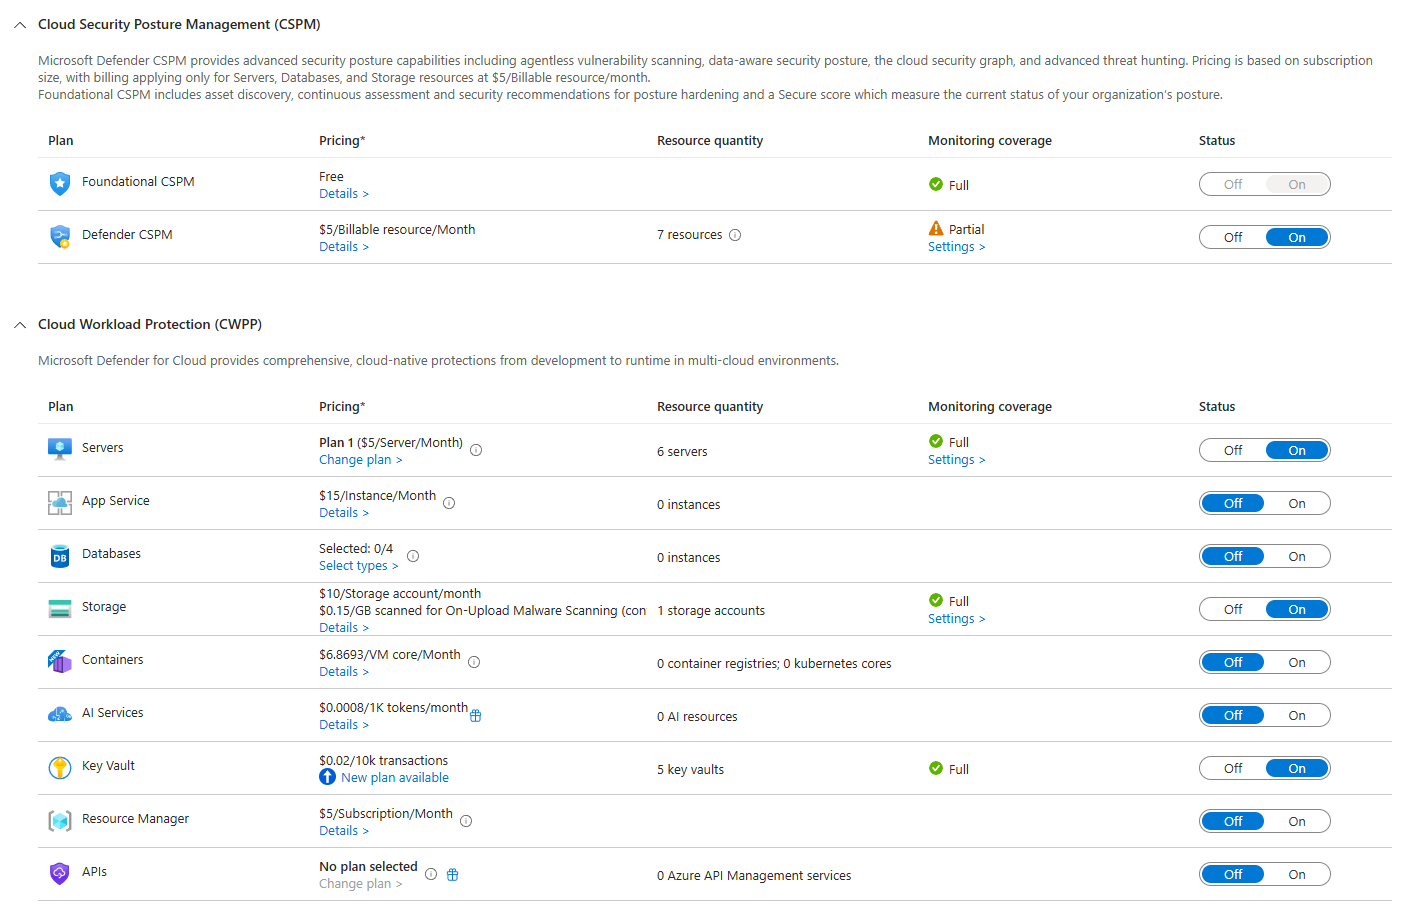Open Settings for Defender CSPM coverage

956,247
